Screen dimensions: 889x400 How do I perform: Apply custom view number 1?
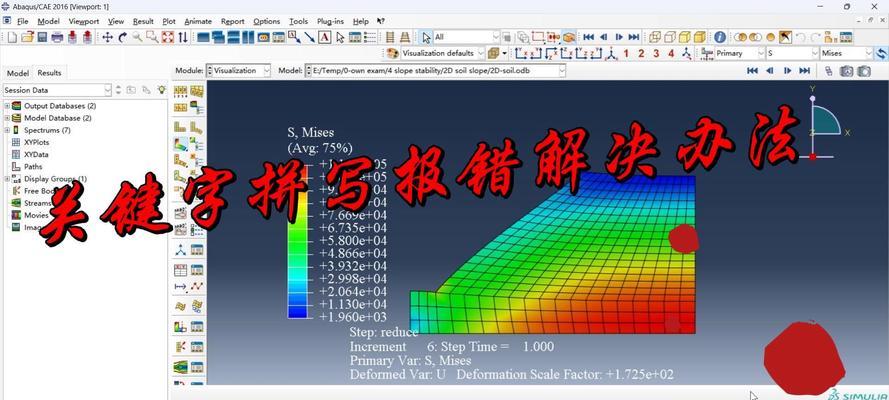point(626,53)
